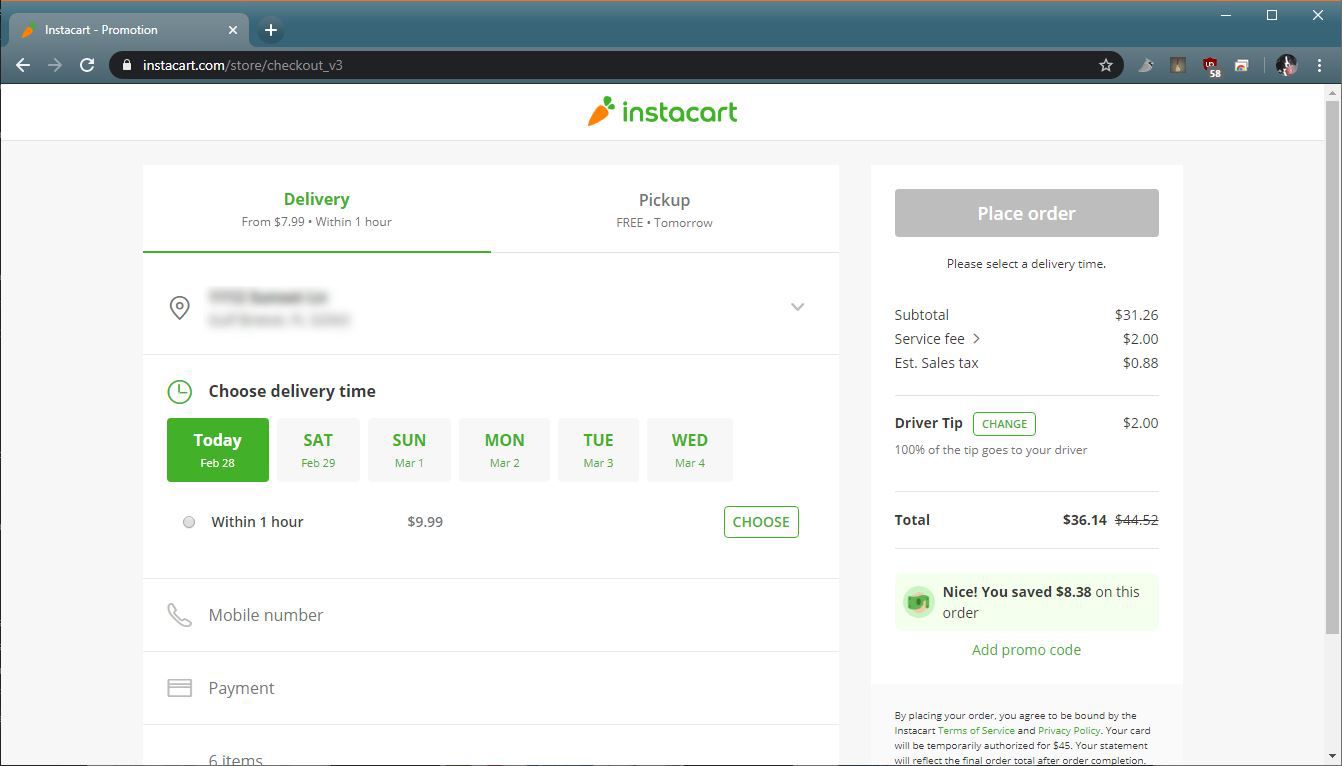Click the Total $36.14 amount
Viewport: 1342px width, 766px height.
(x=1084, y=520)
